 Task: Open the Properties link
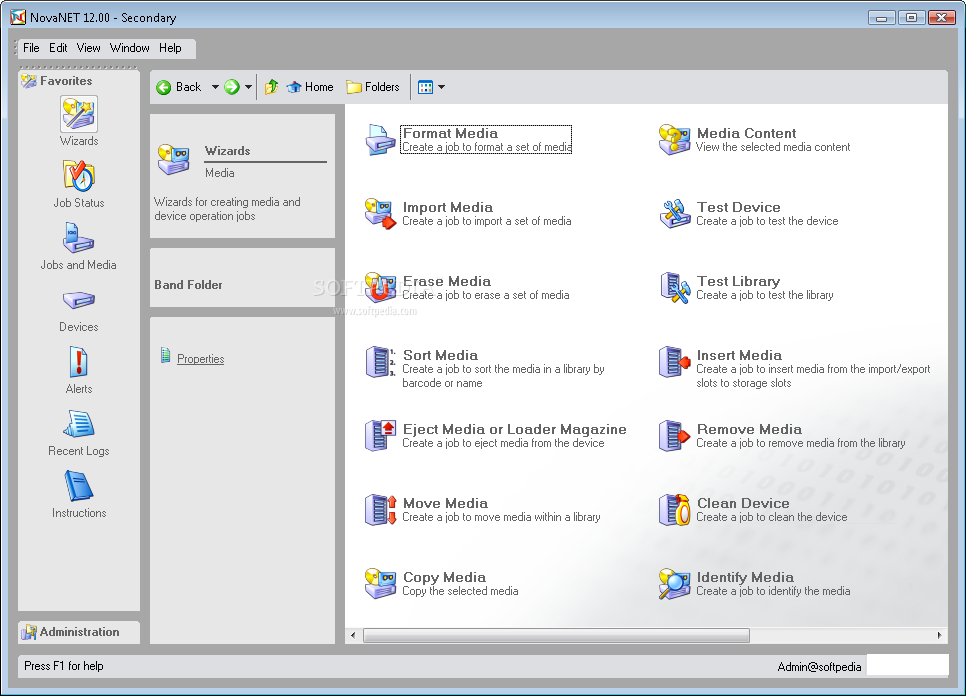(x=200, y=359)
